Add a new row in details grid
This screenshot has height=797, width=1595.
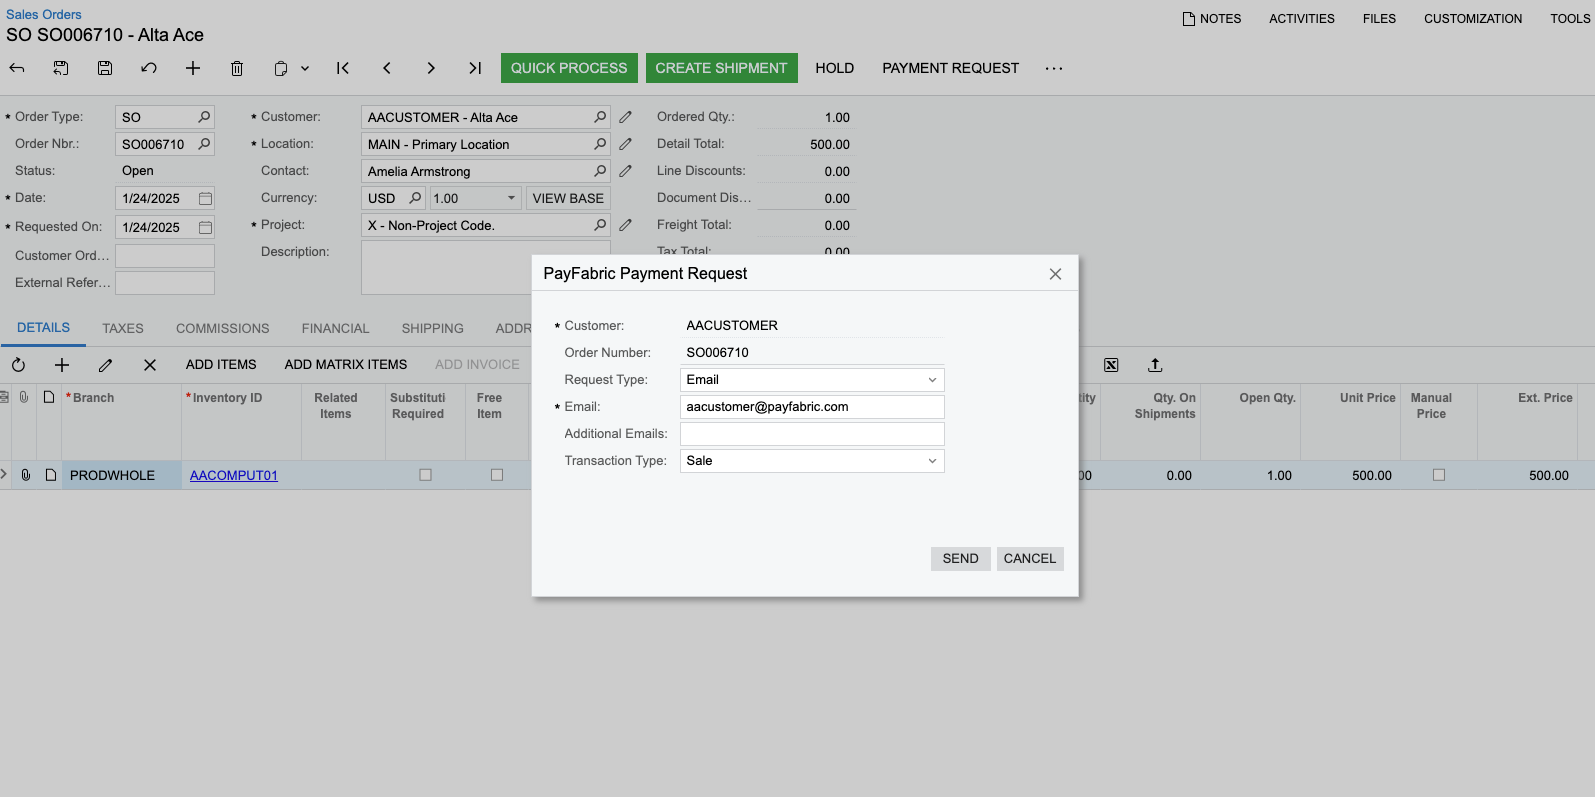pos(62,365)
